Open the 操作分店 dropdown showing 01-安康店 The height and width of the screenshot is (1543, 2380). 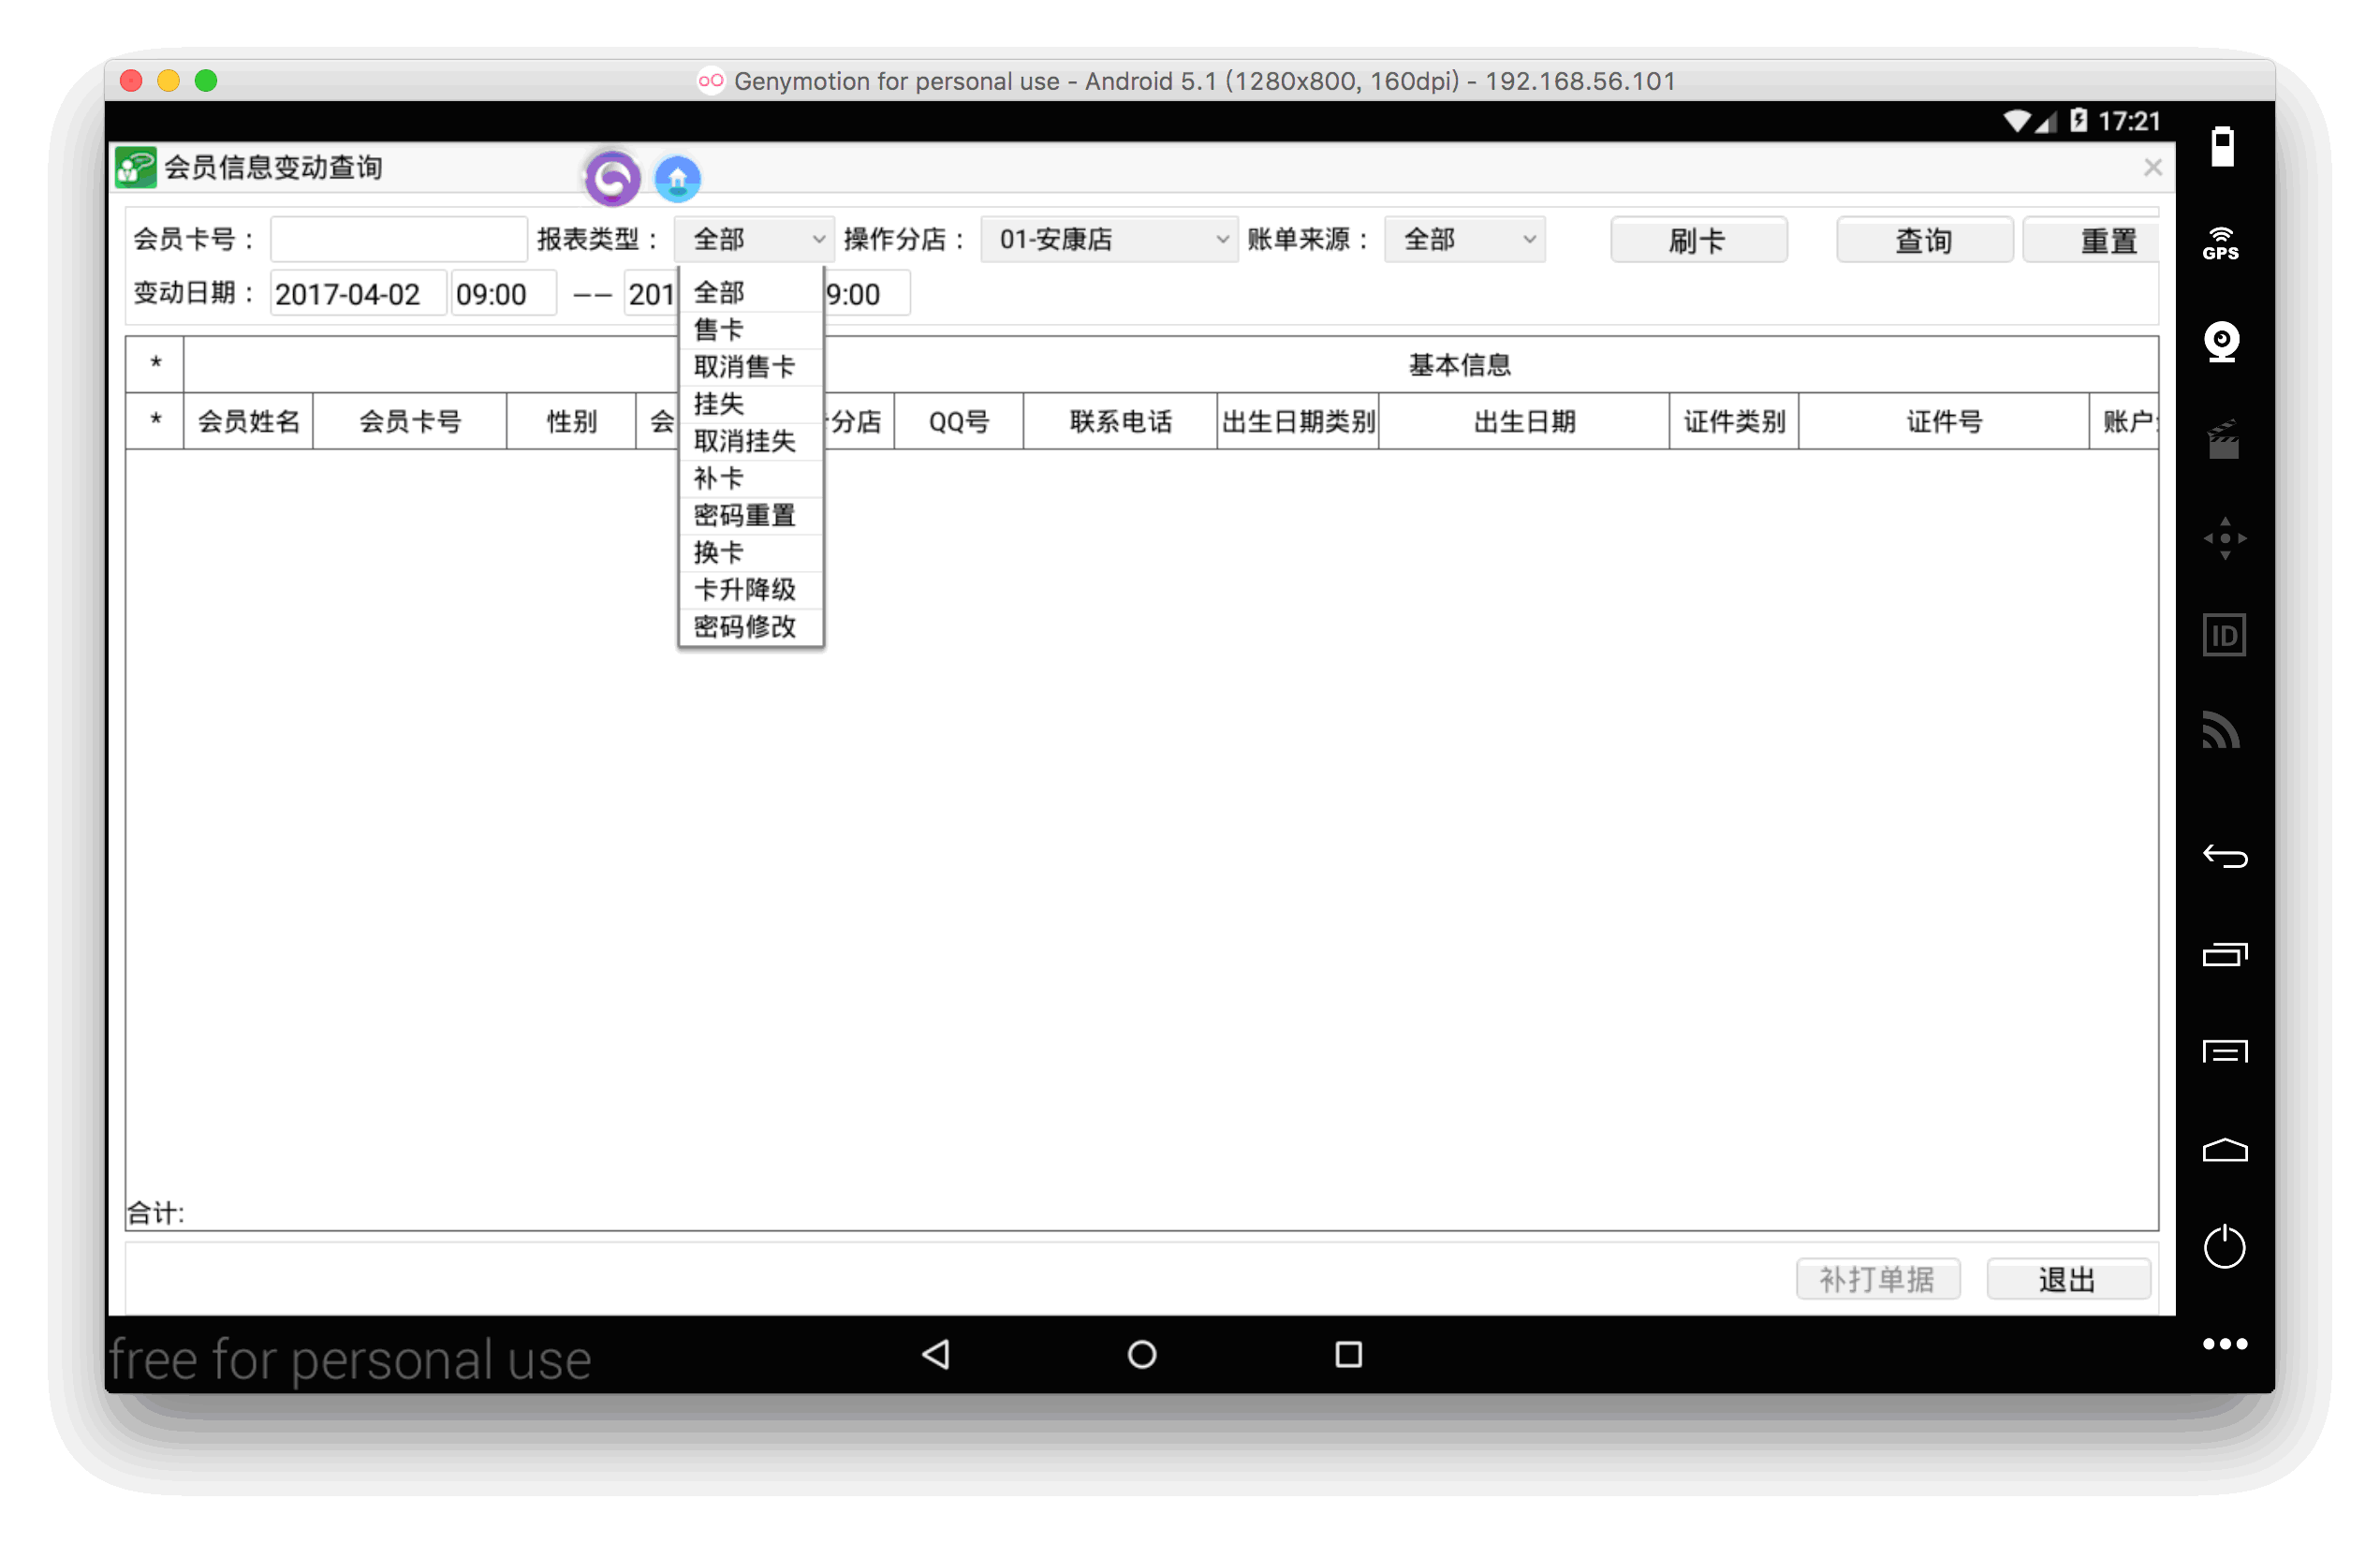point(1108,240)
